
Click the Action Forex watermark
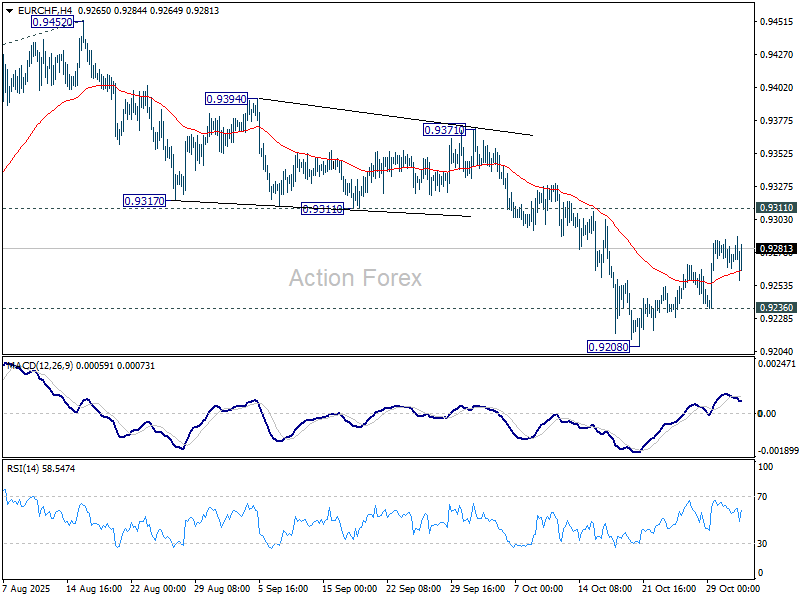pos(355,278)
